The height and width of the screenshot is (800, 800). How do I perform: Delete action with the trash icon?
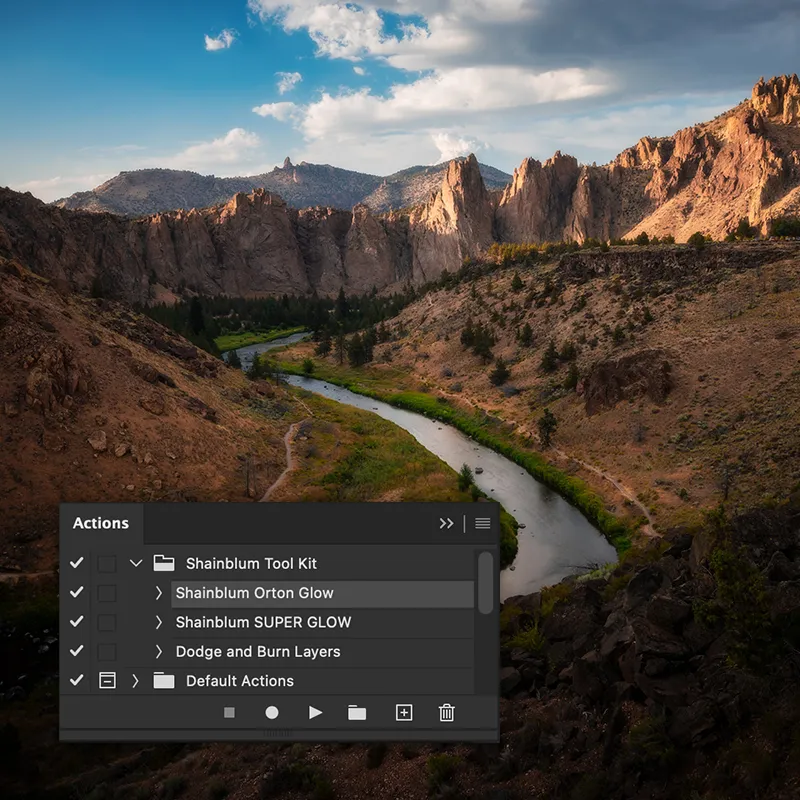pyautogui.click(x=446, y=712)
